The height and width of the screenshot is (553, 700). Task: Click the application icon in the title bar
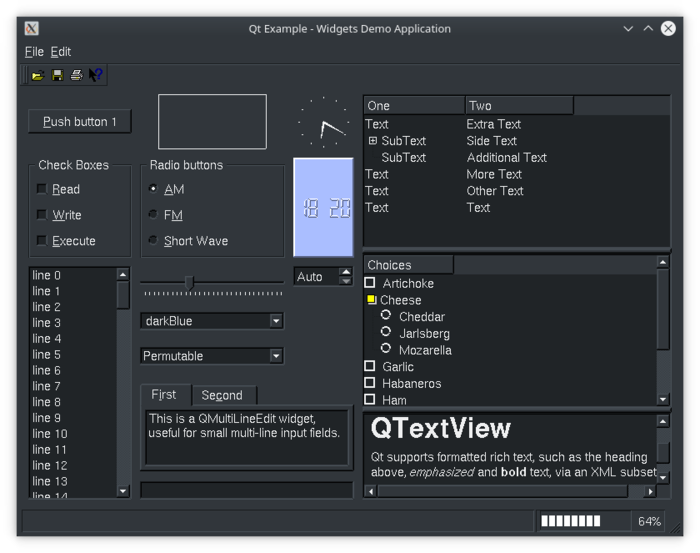31,29
